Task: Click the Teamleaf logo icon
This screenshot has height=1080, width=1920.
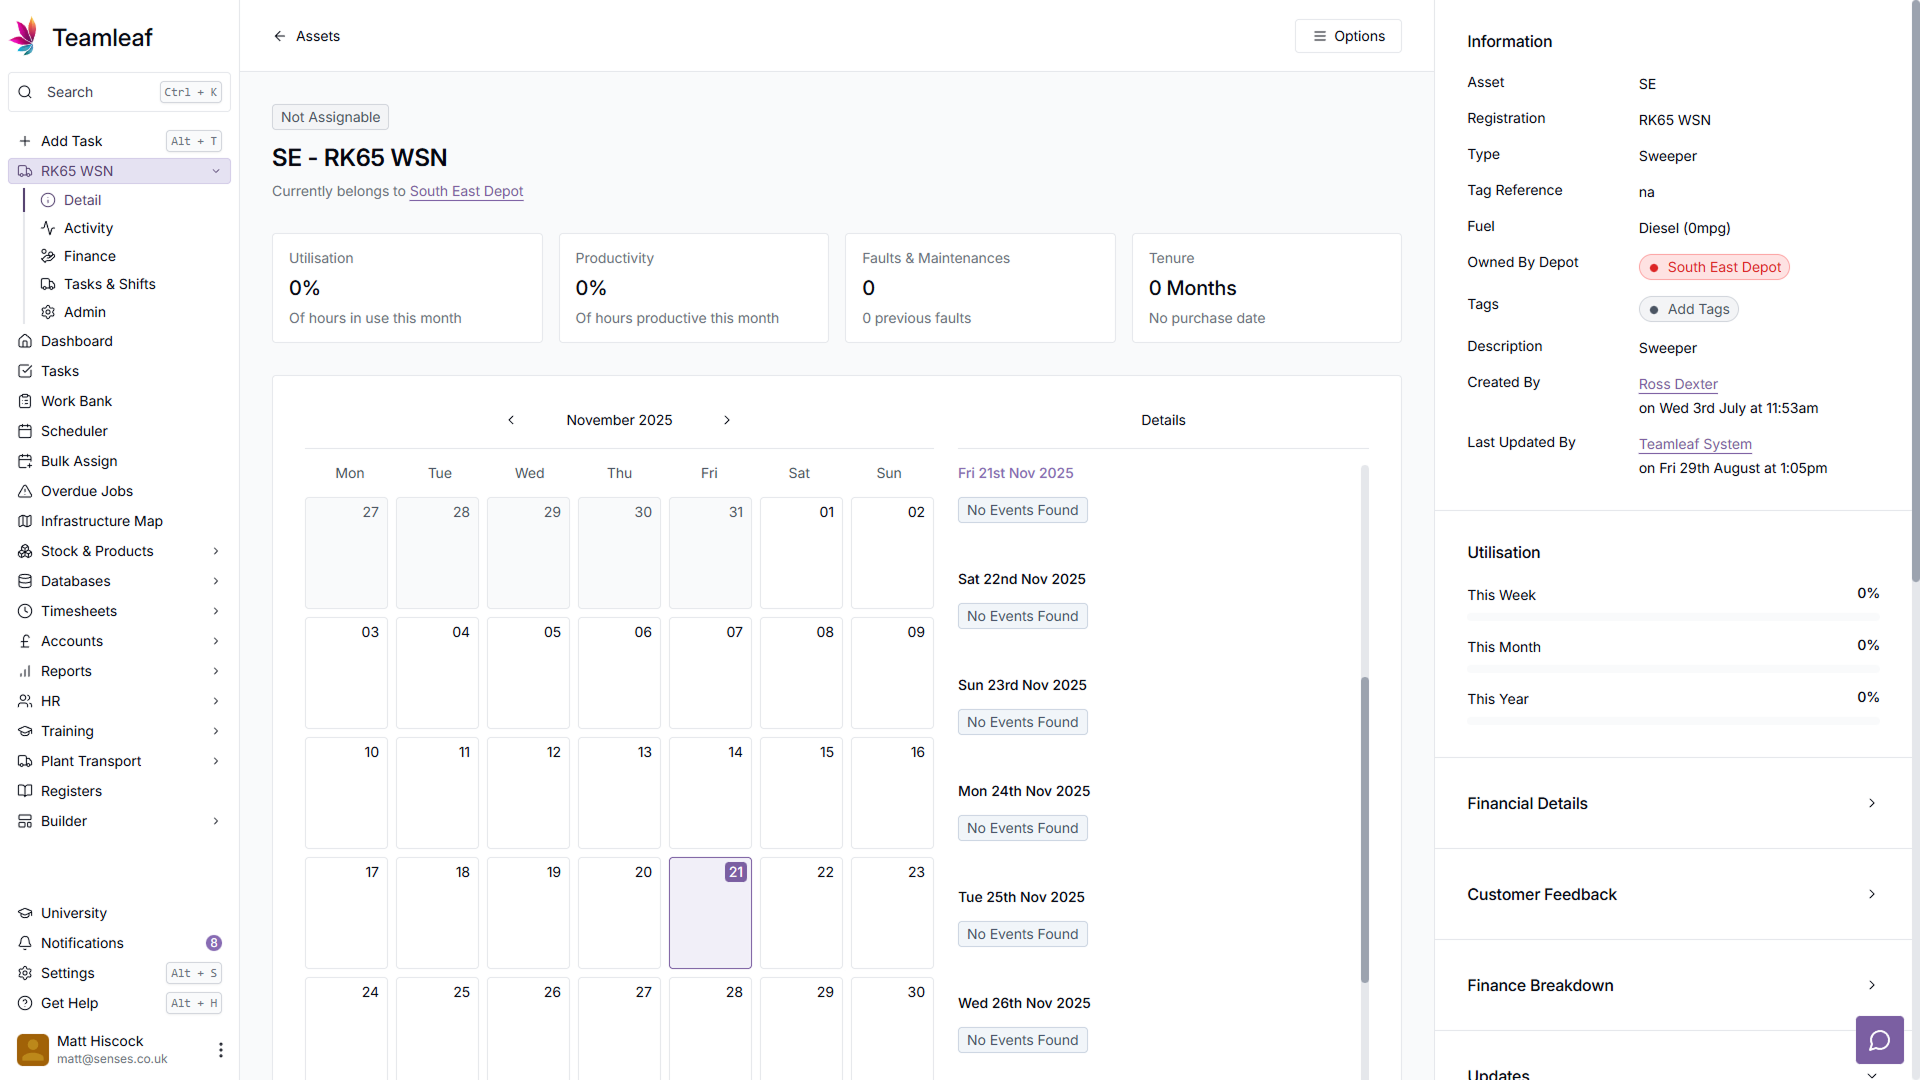Action: click(x=24, y=37)
